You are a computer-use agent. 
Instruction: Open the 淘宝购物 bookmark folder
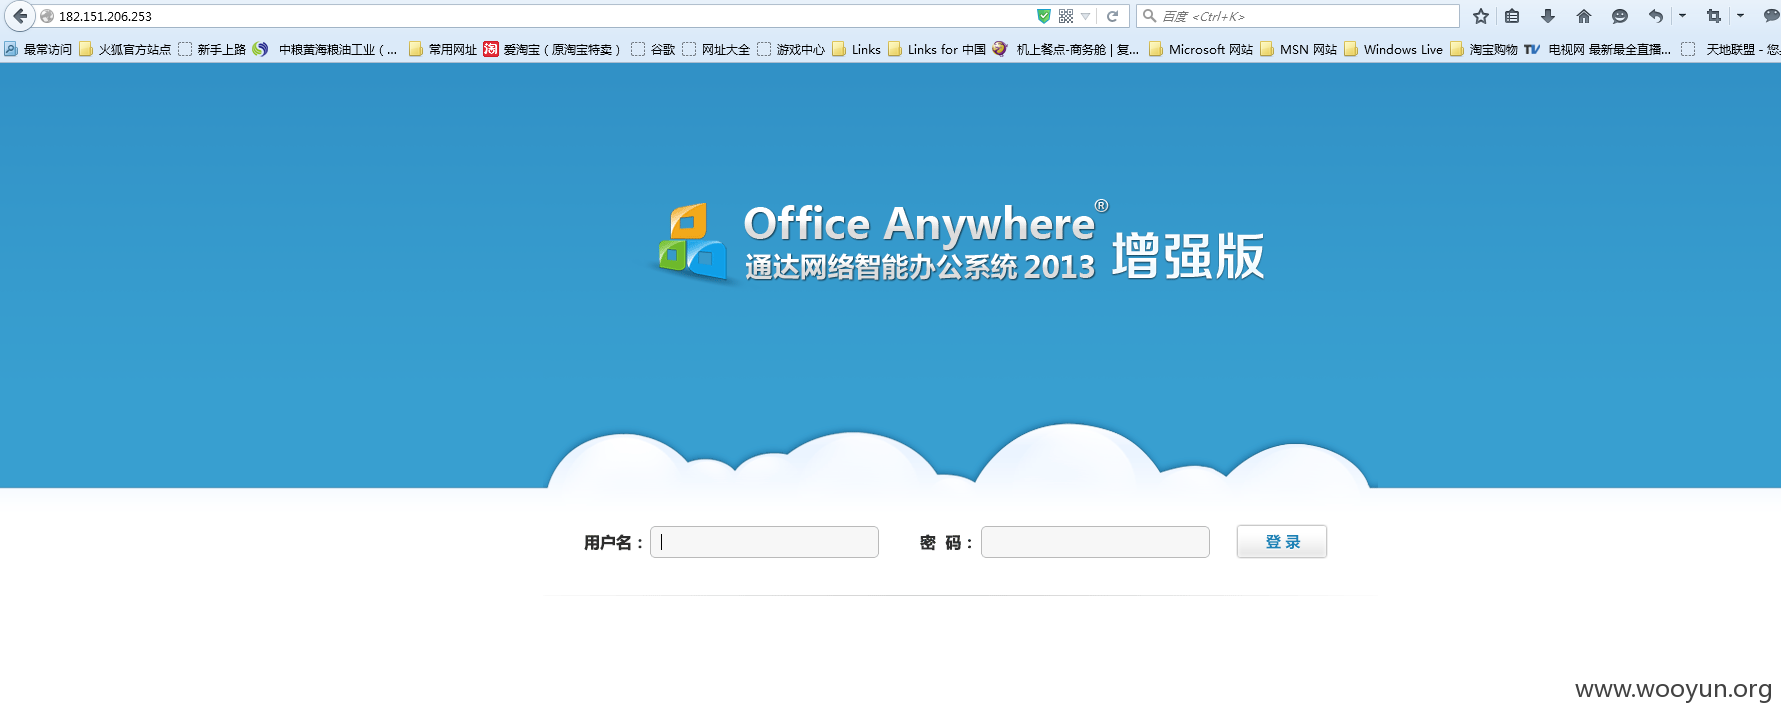(1484, 49)
